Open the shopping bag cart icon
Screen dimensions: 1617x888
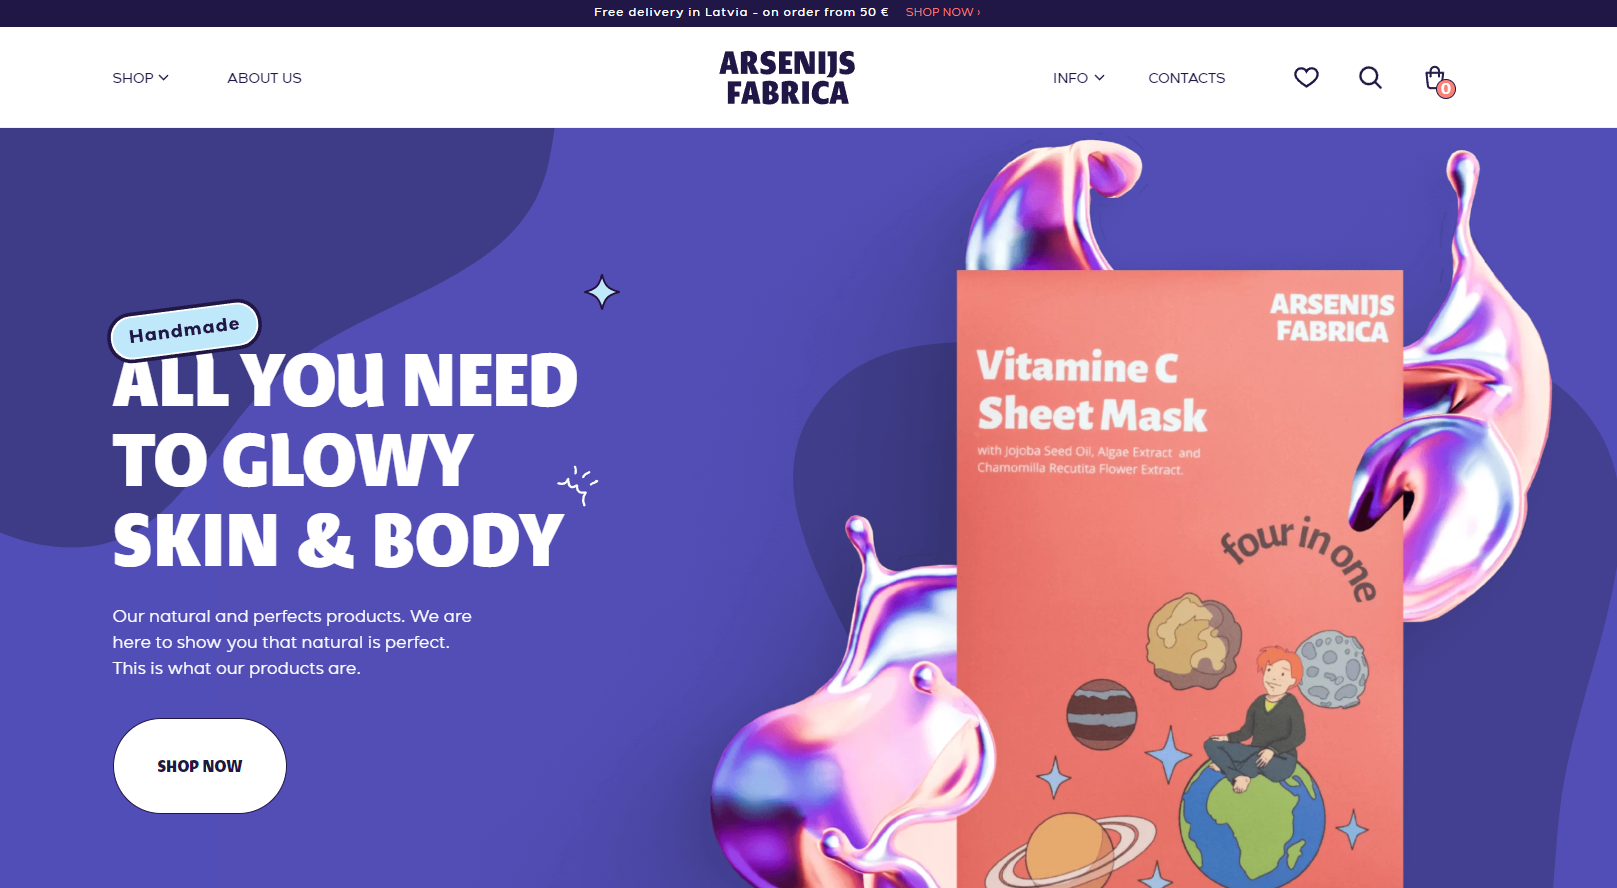[1435, 77]
